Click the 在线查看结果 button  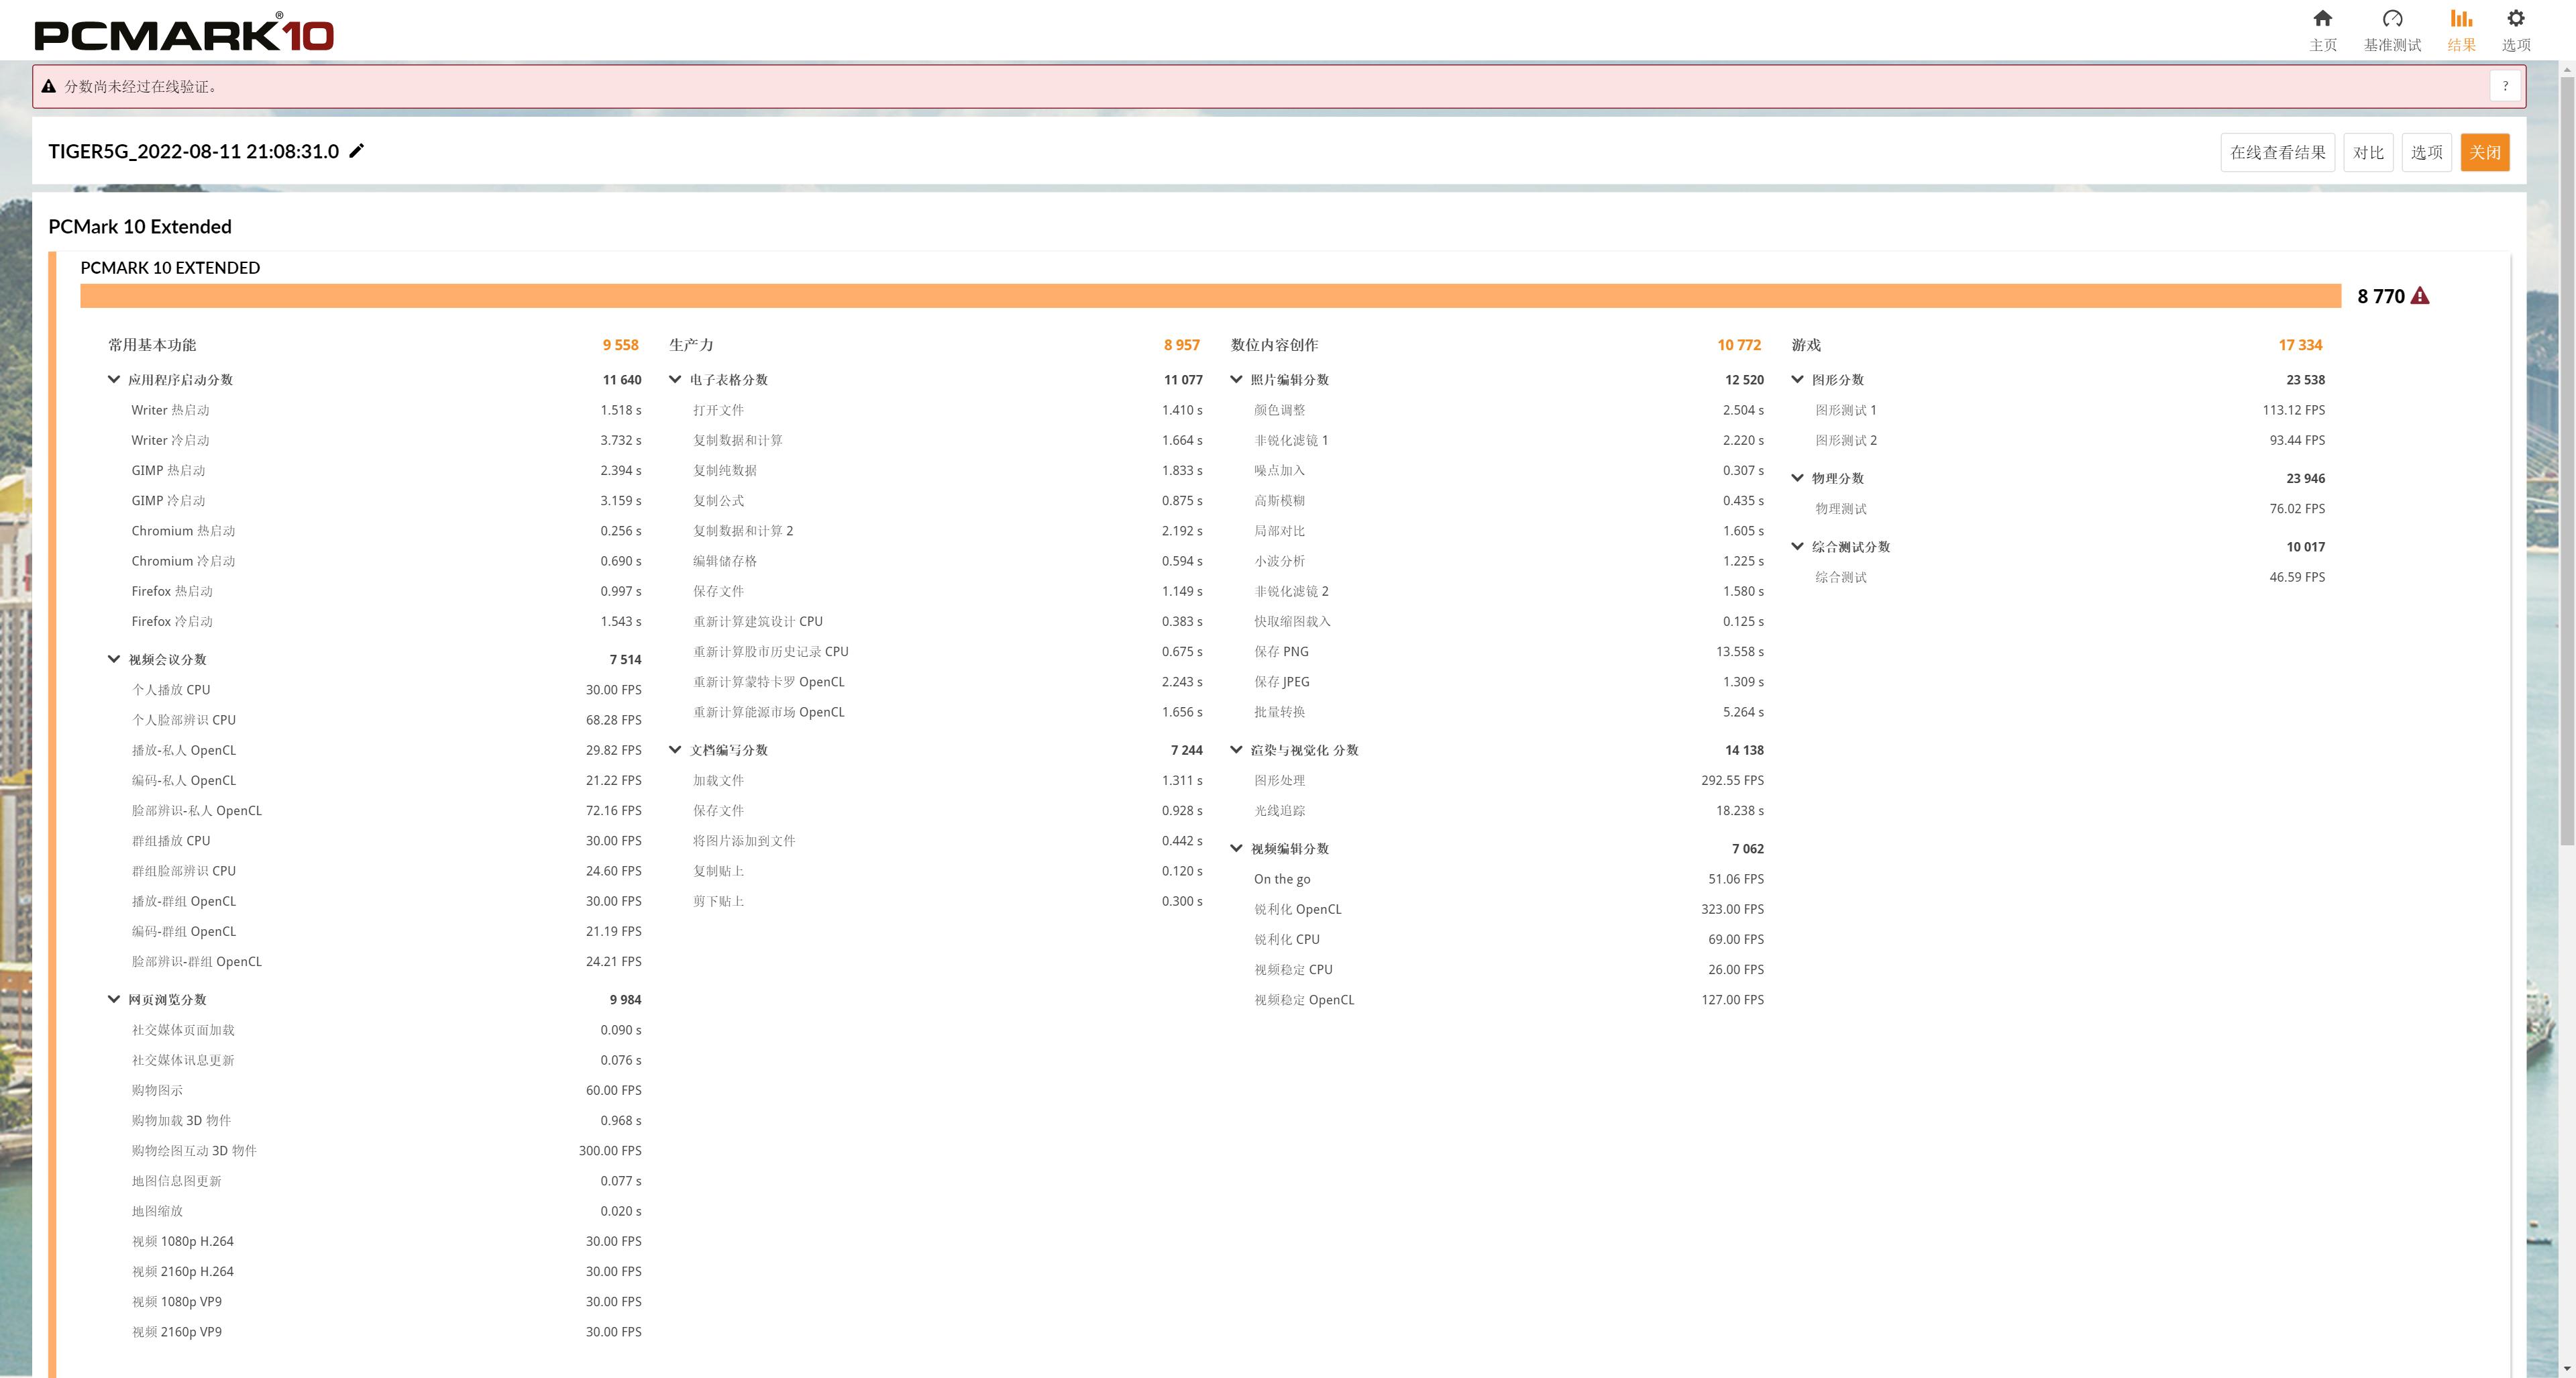click(x=2277, y=152)
